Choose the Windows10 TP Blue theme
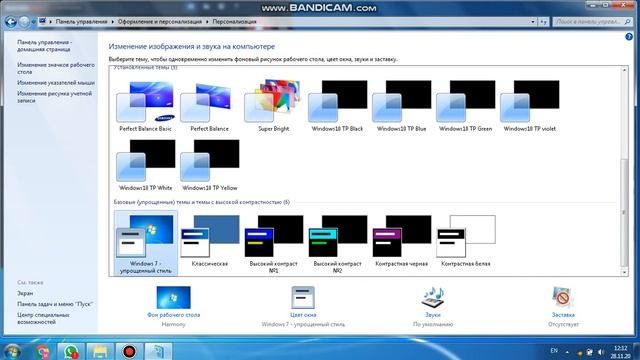The height and width of the screenshot is (360, 640). coord(401,106)
